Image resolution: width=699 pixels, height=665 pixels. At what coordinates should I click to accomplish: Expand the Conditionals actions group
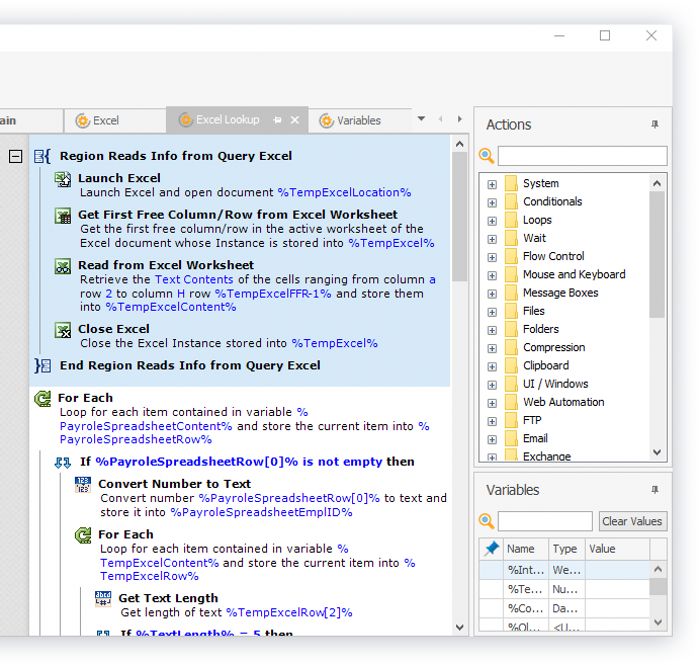492,203
